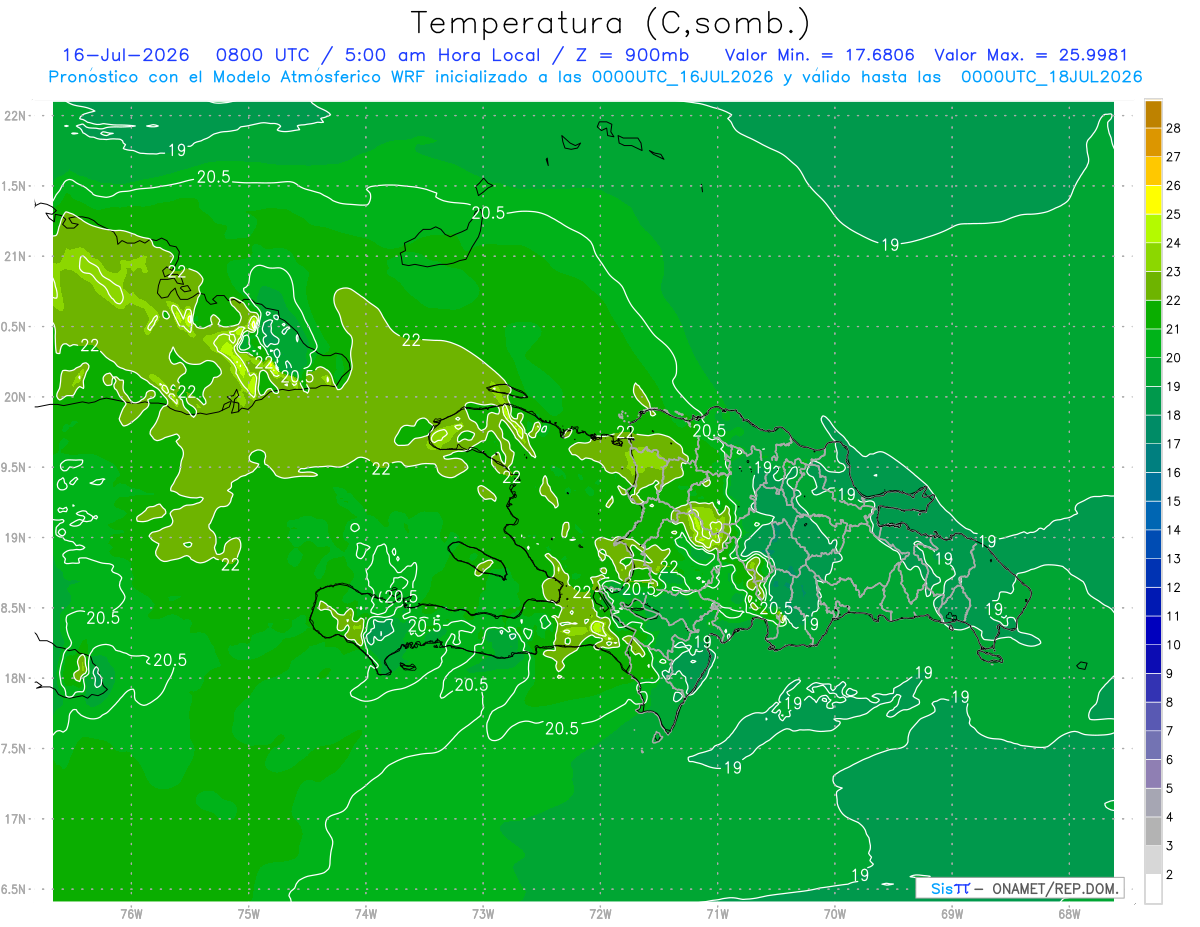Pick the teal swatch between labels 16 and 17
Image resolution: width=1200 pixels, height=927 pixels.
pyautogui.click(x=1153, y=458)
